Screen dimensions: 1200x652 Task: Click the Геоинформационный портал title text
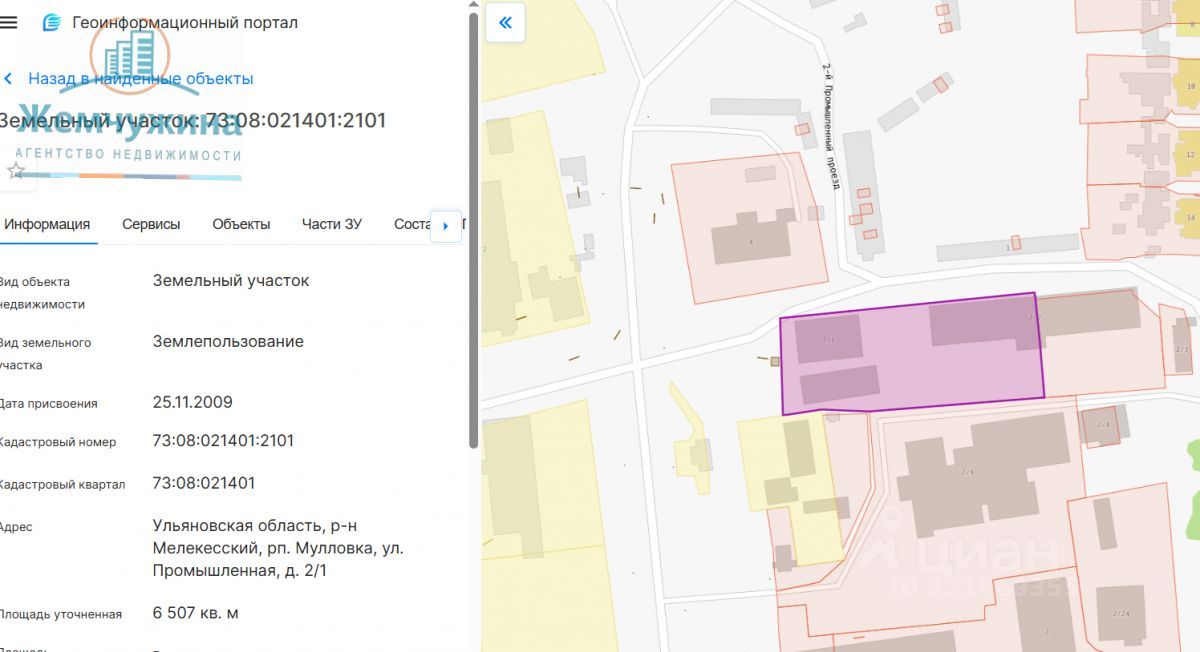tap(185, 23)
